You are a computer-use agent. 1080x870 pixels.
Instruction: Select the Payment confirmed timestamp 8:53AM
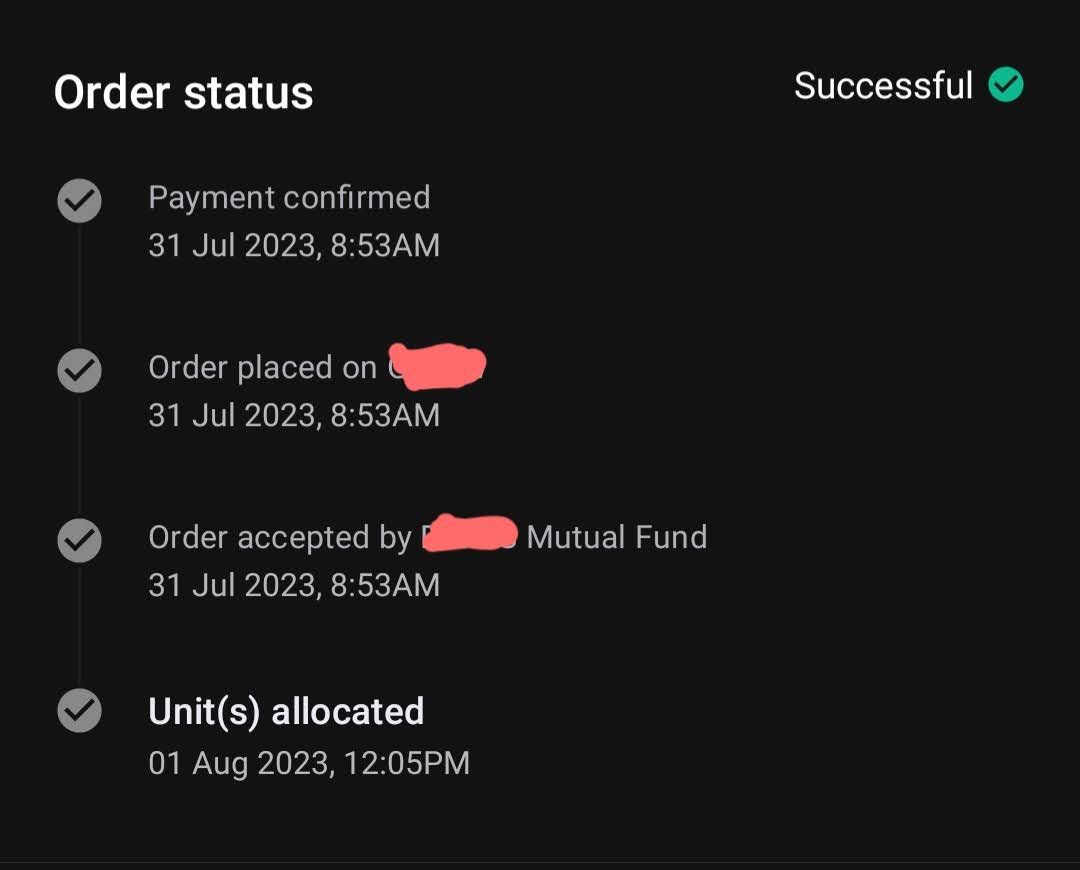(x=294, y=245)
